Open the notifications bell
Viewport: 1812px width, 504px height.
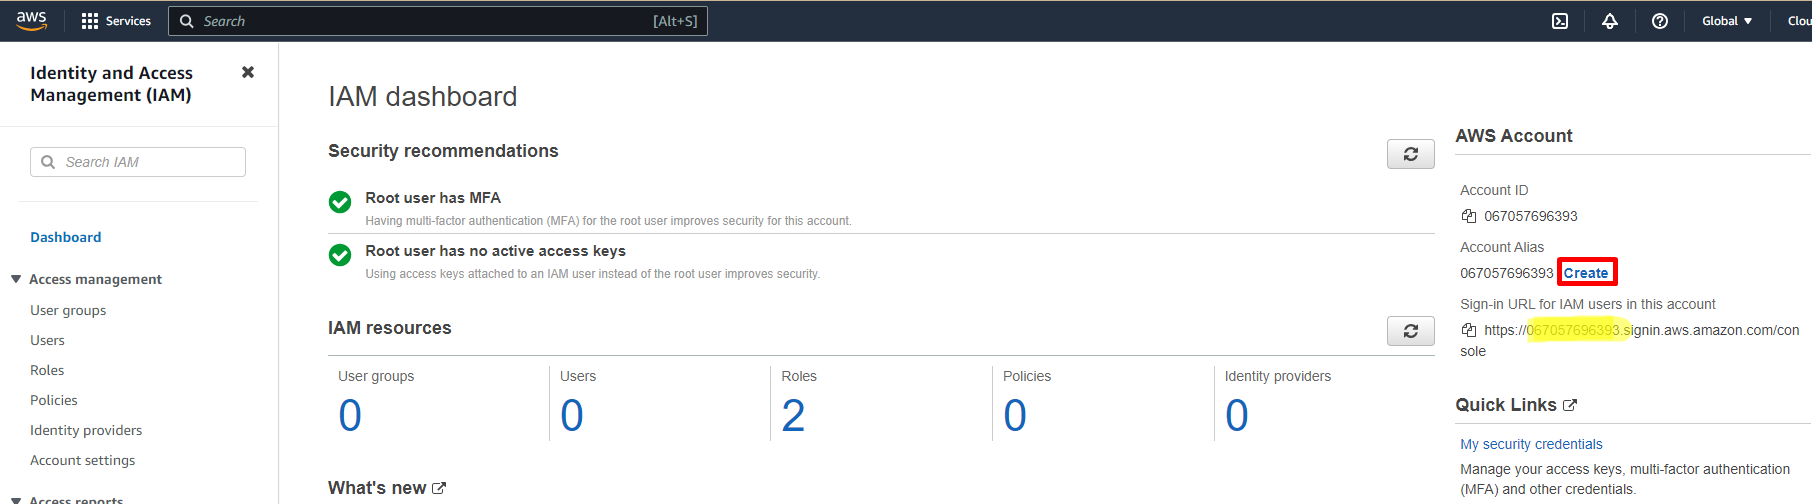pos(1609,21)
